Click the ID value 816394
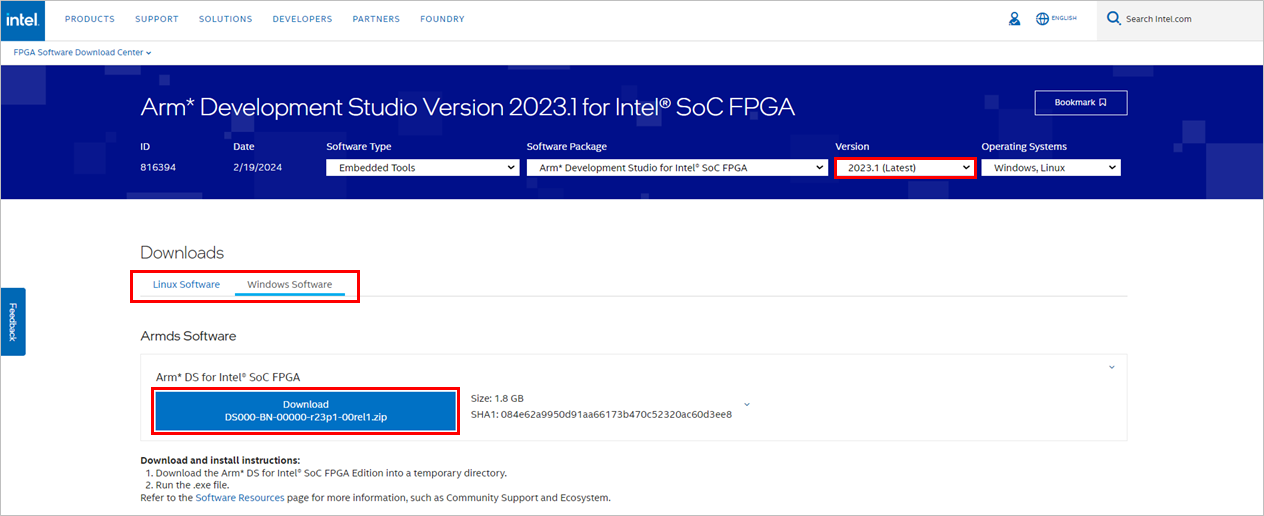This screenshot has width=1264, height=516. (158, 168)
